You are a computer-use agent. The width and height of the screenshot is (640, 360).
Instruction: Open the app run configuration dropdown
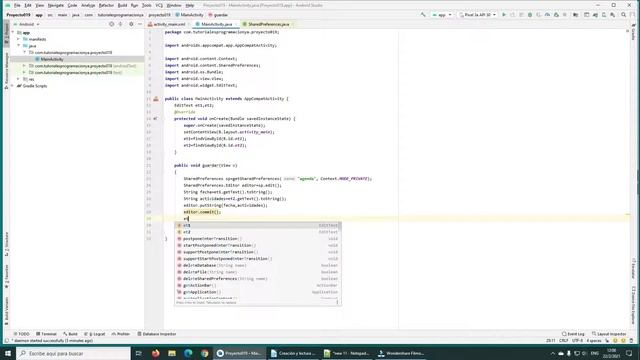coord(442,15)
